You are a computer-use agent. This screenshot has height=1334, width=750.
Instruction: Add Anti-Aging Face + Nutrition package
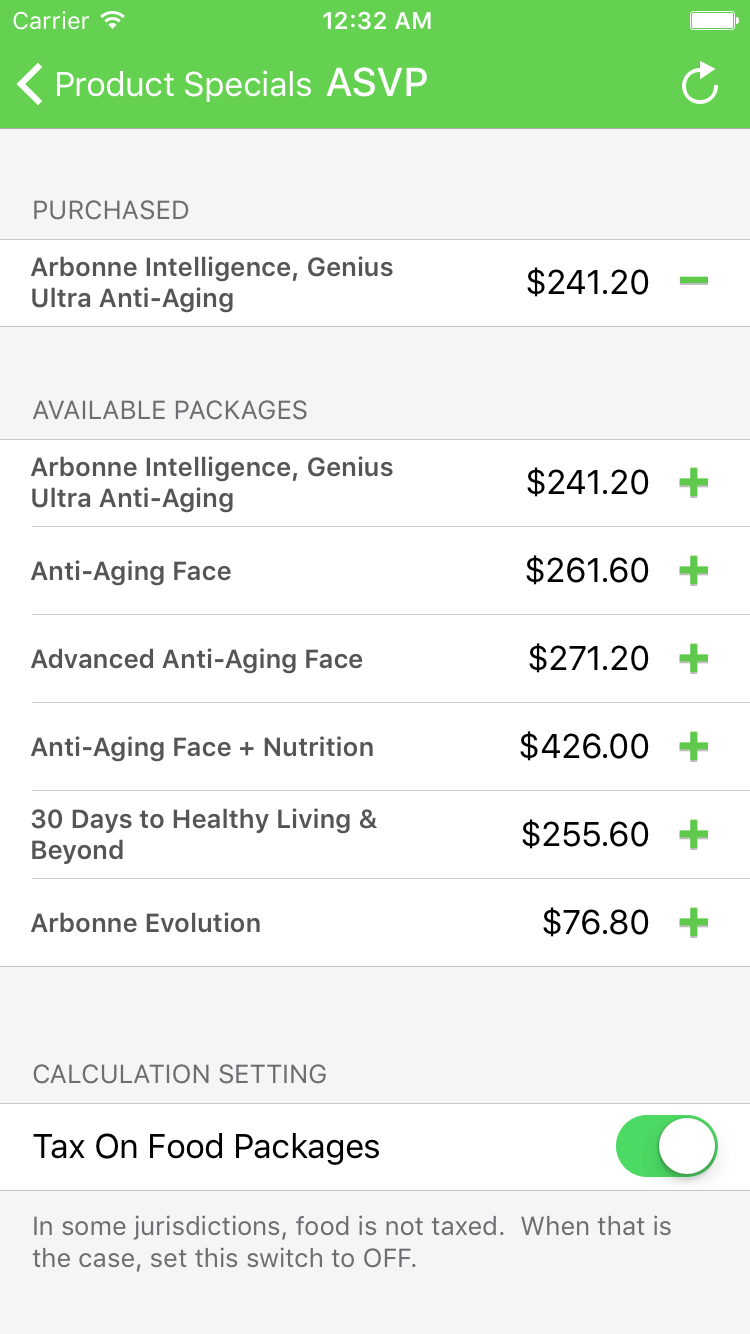(693, 747)
